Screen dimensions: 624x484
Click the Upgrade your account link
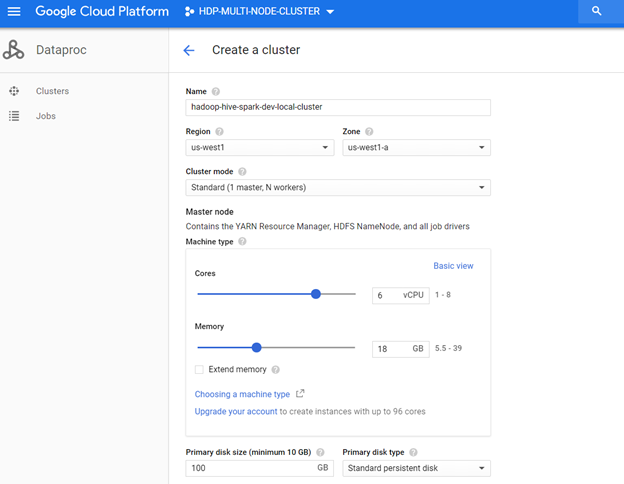coord(236,411)
